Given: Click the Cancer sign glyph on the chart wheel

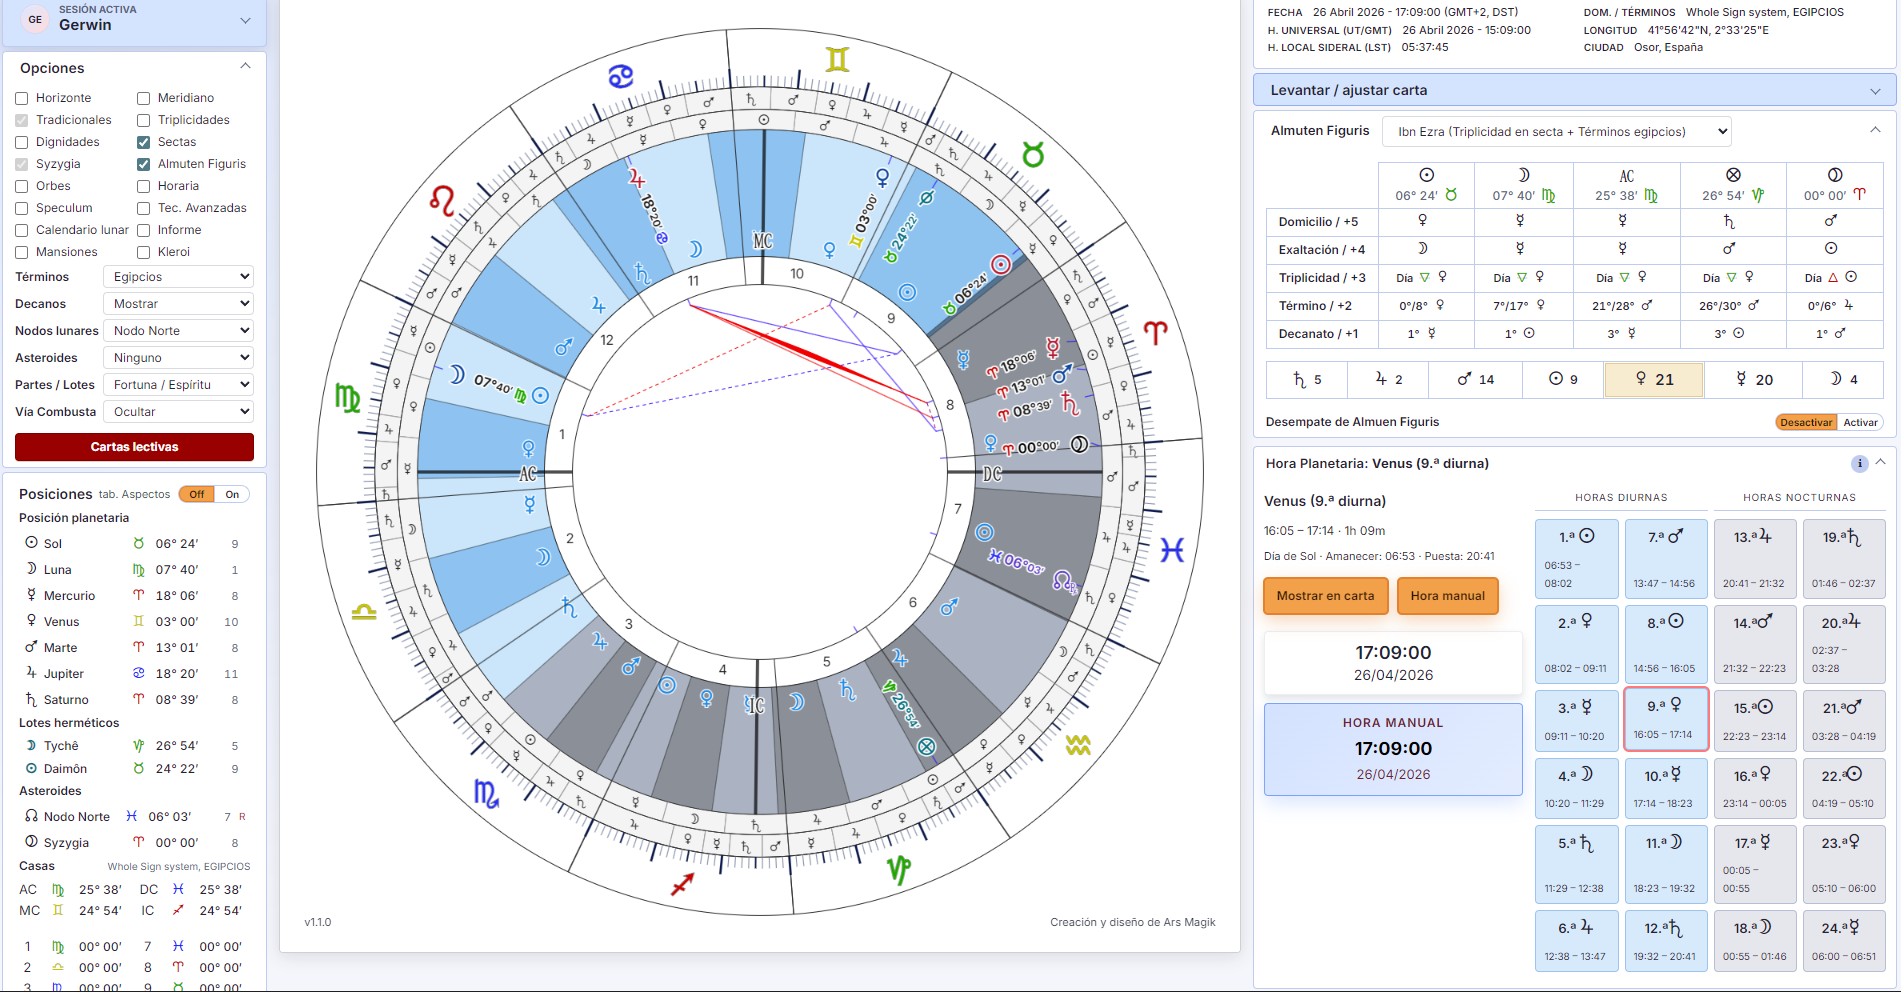Looking at the screenshot, I should [621, 77].
